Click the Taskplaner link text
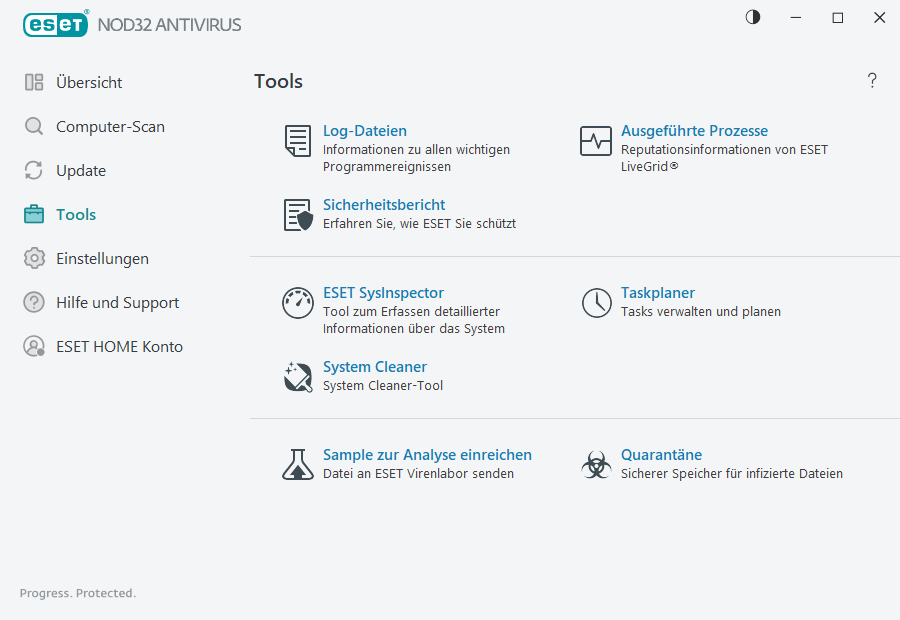 click(x=658, y=292)
